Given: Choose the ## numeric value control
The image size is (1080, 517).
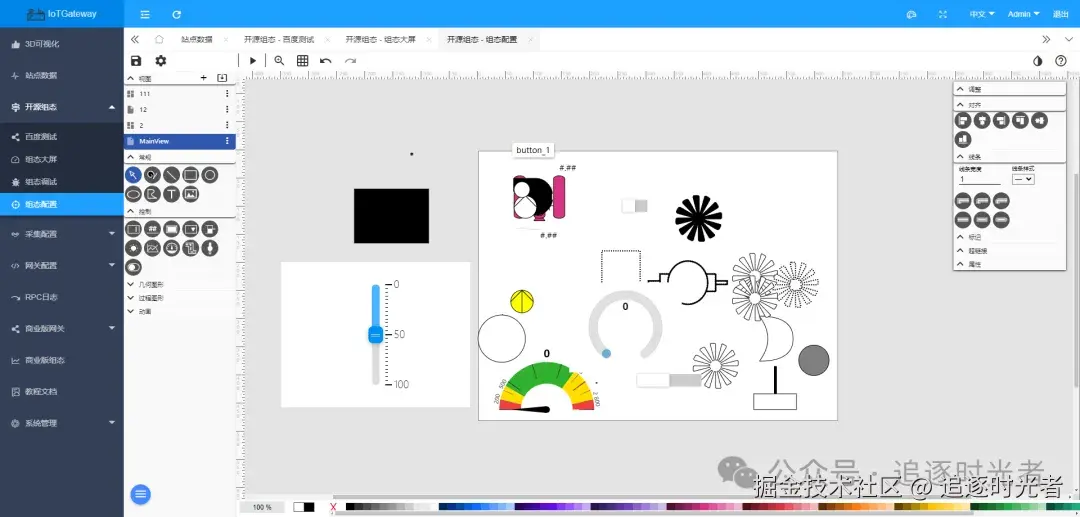Looking at the screenshot, I should coord(152,229).
